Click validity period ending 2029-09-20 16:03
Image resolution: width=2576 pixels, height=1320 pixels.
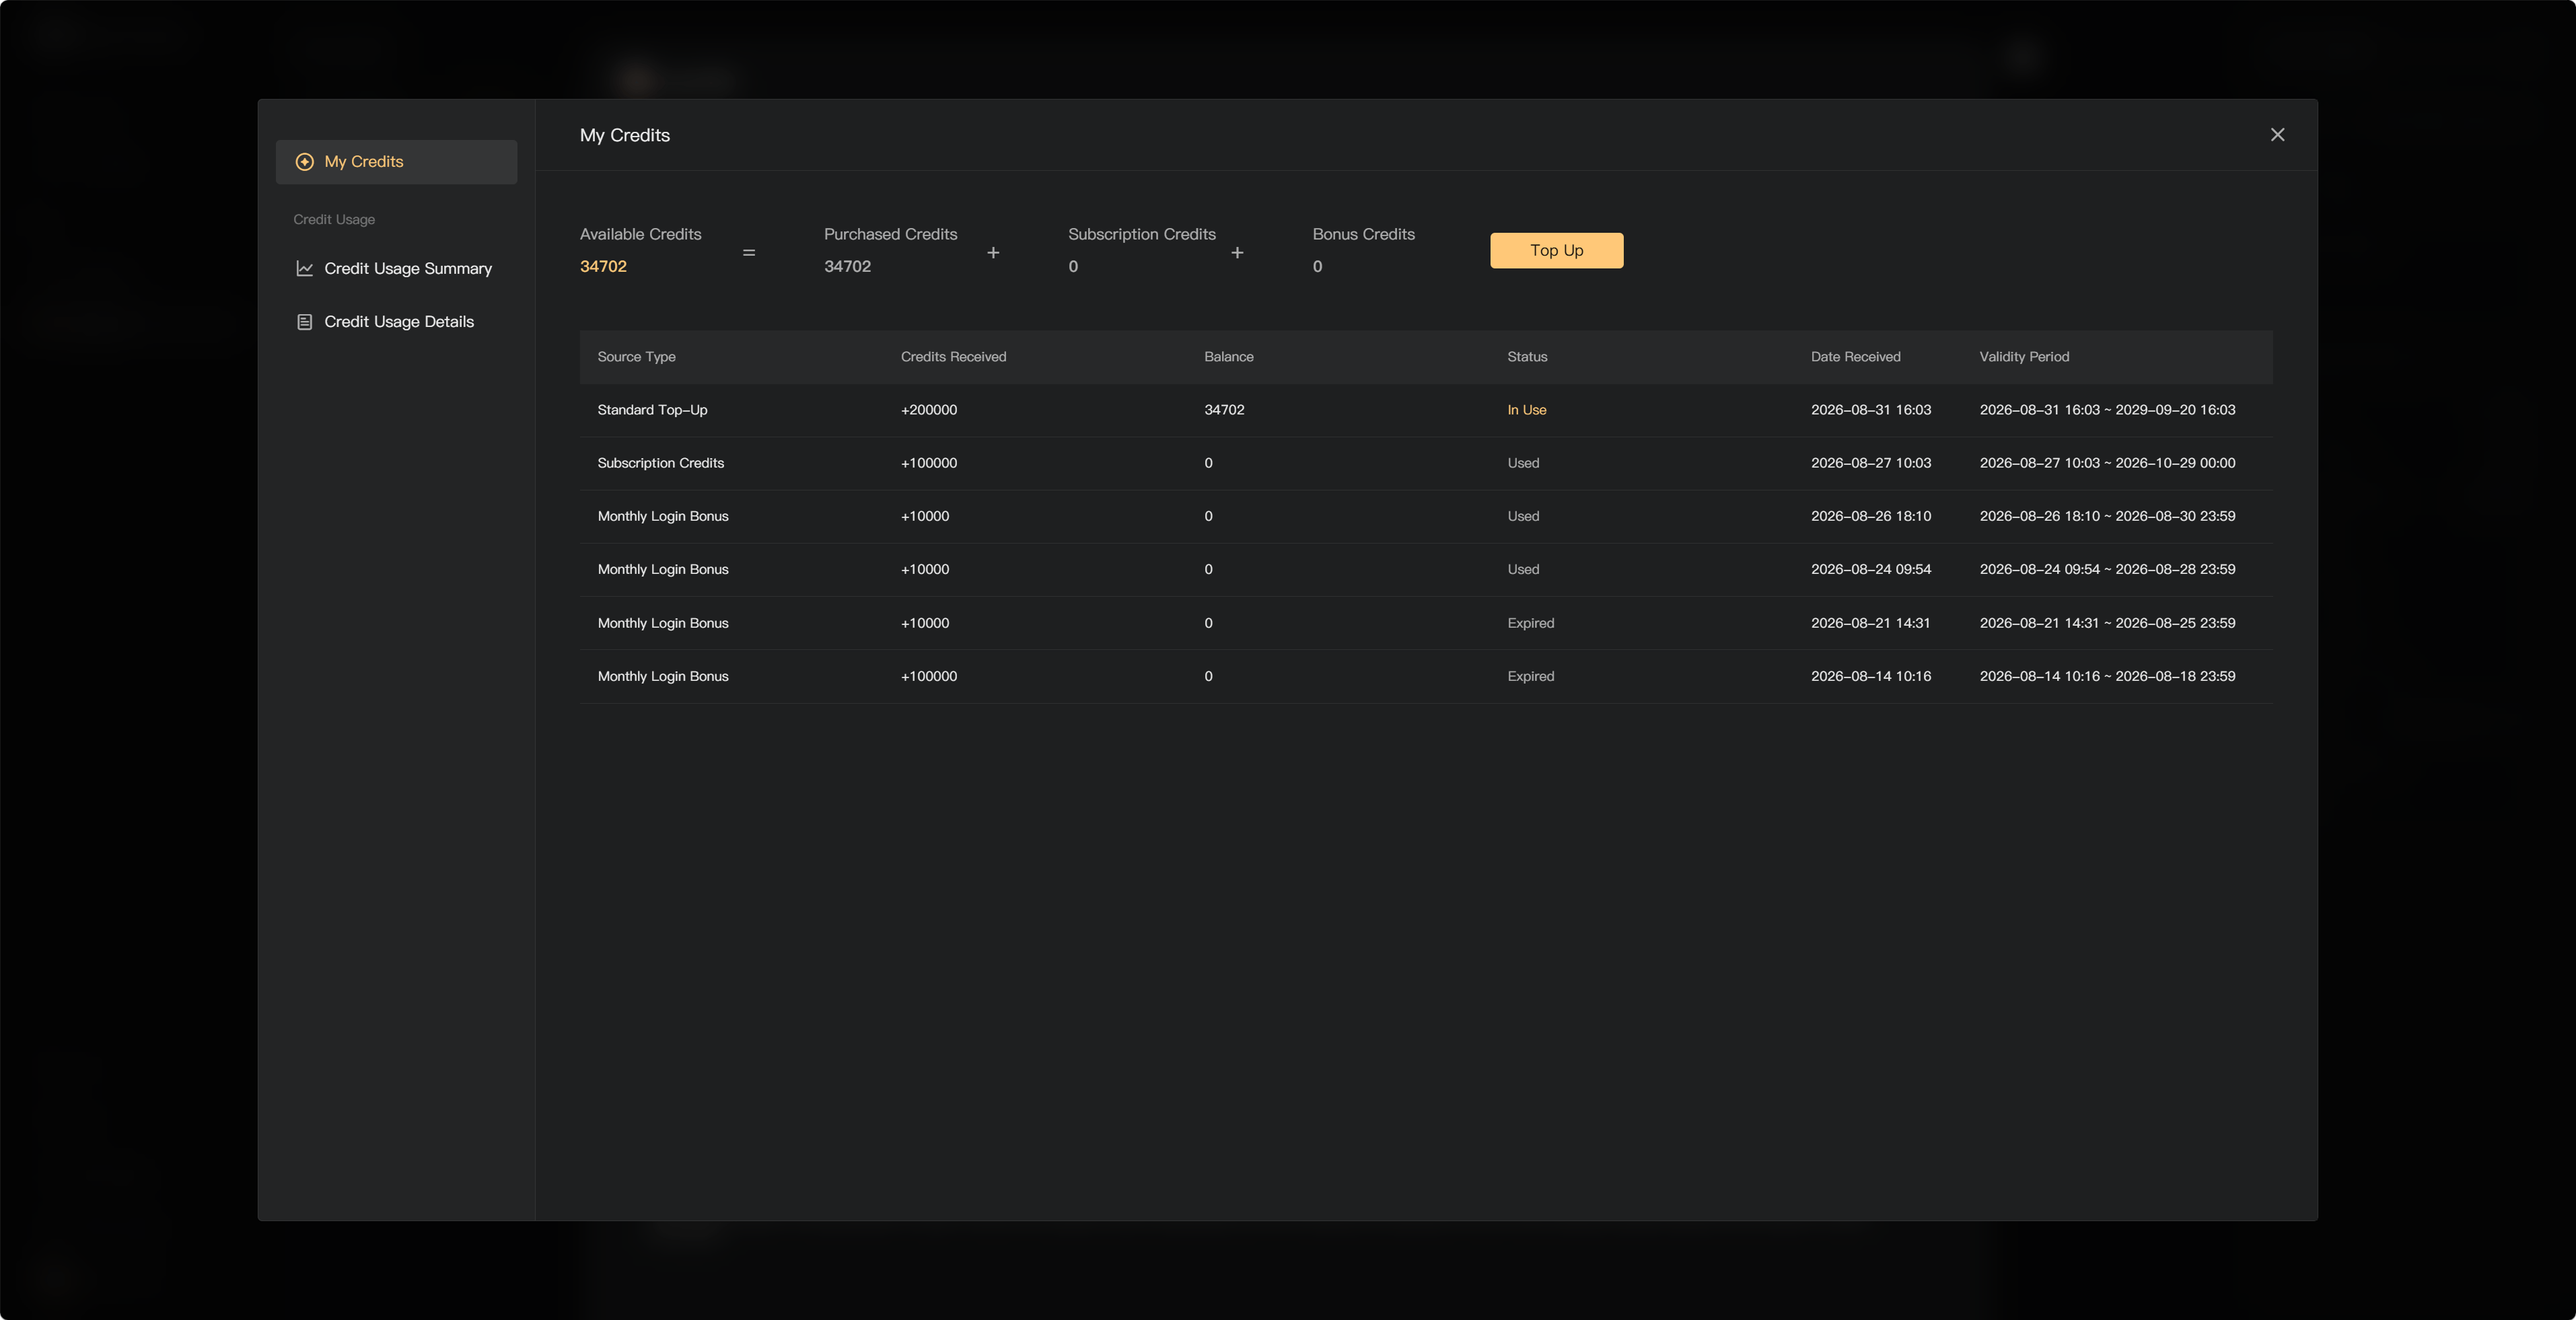[x=2107, y=410]
